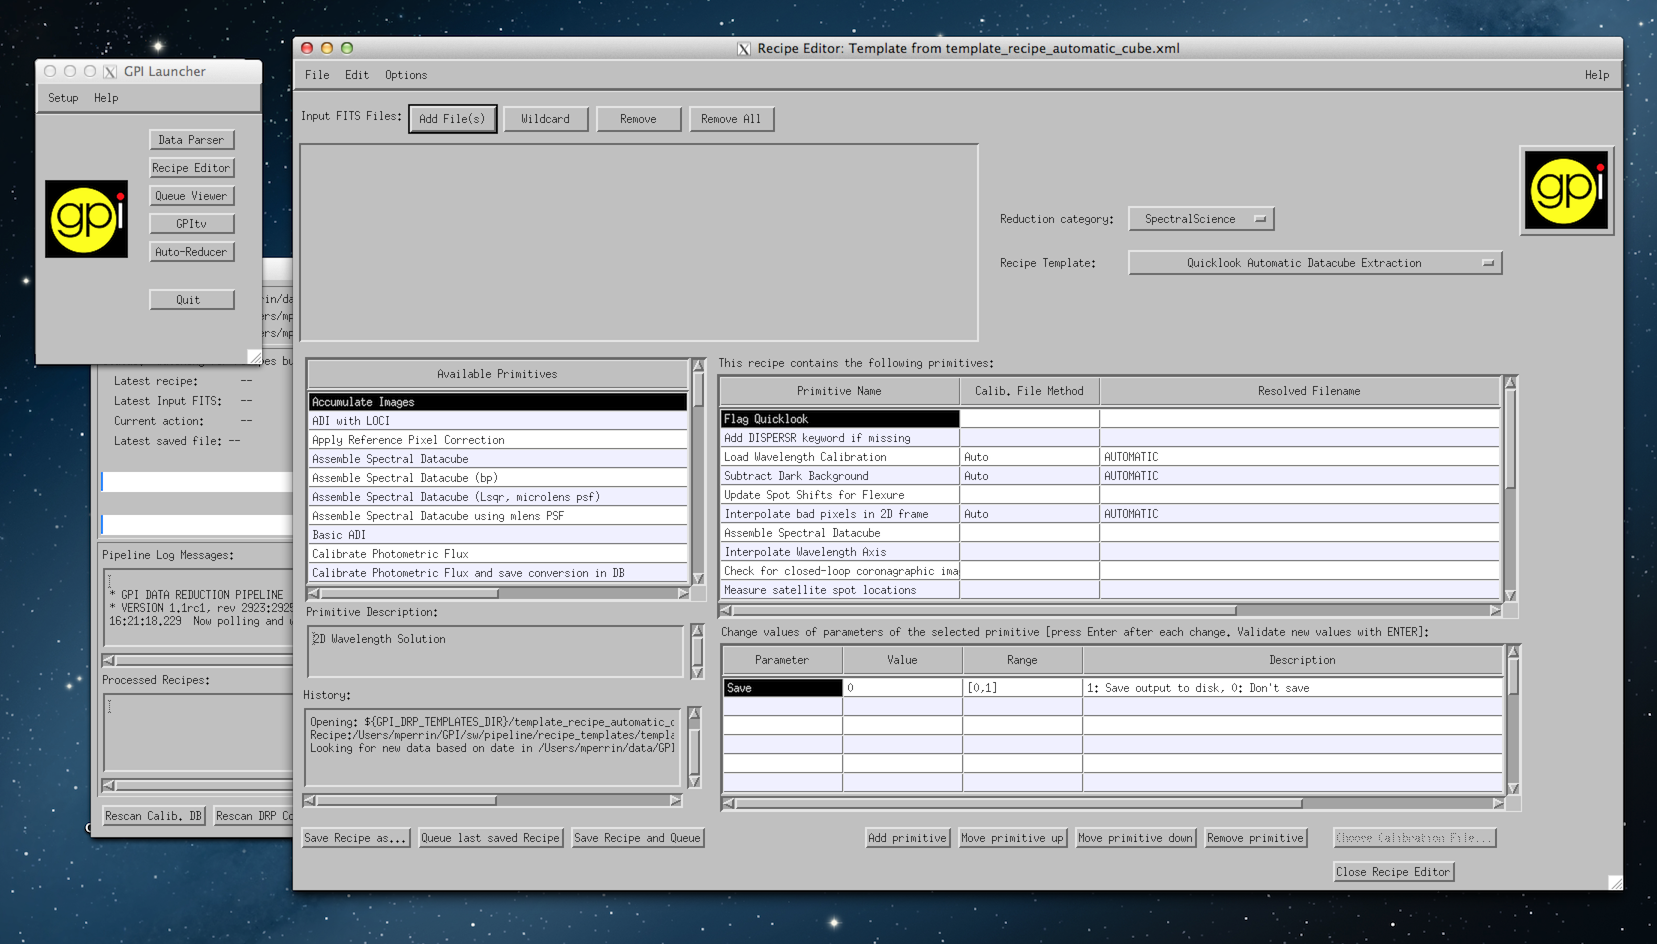Open the Options menu
Screen dimensions: 1657x944
405,75
